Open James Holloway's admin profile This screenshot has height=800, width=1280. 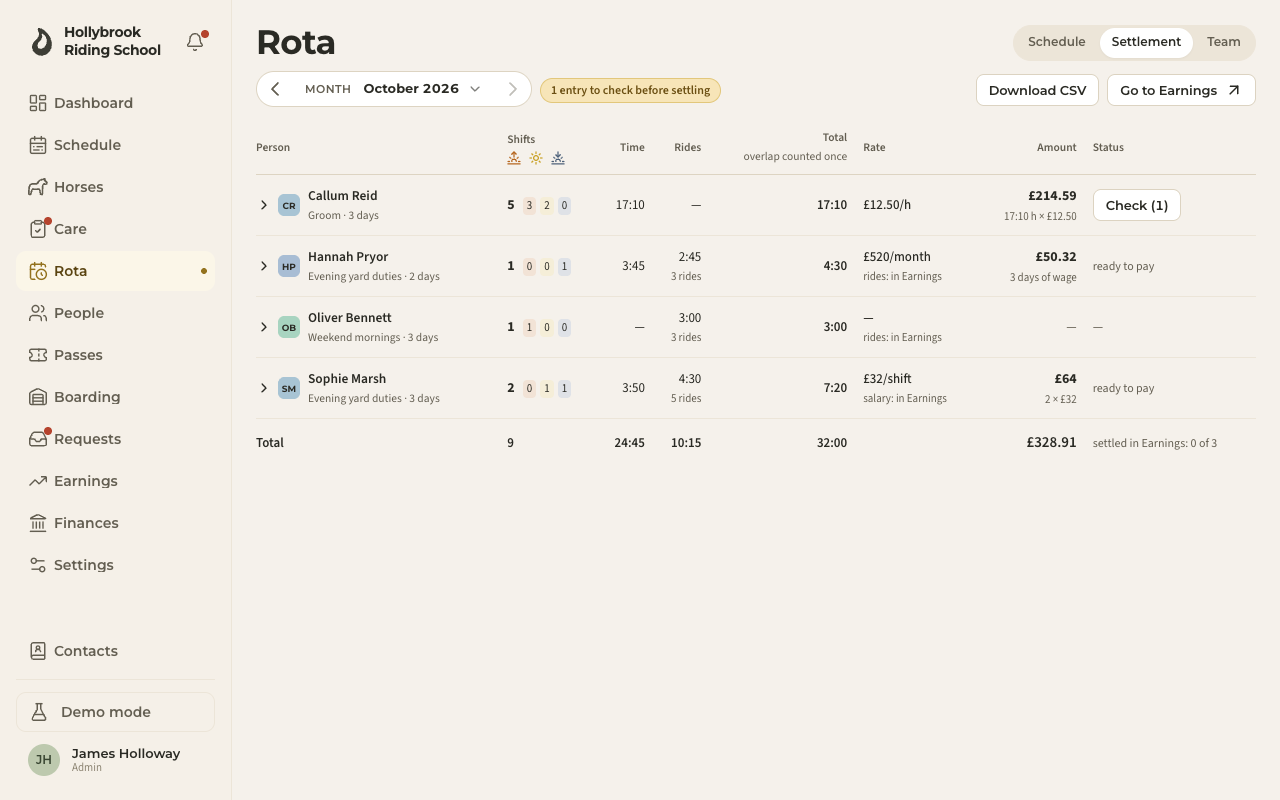115,760
